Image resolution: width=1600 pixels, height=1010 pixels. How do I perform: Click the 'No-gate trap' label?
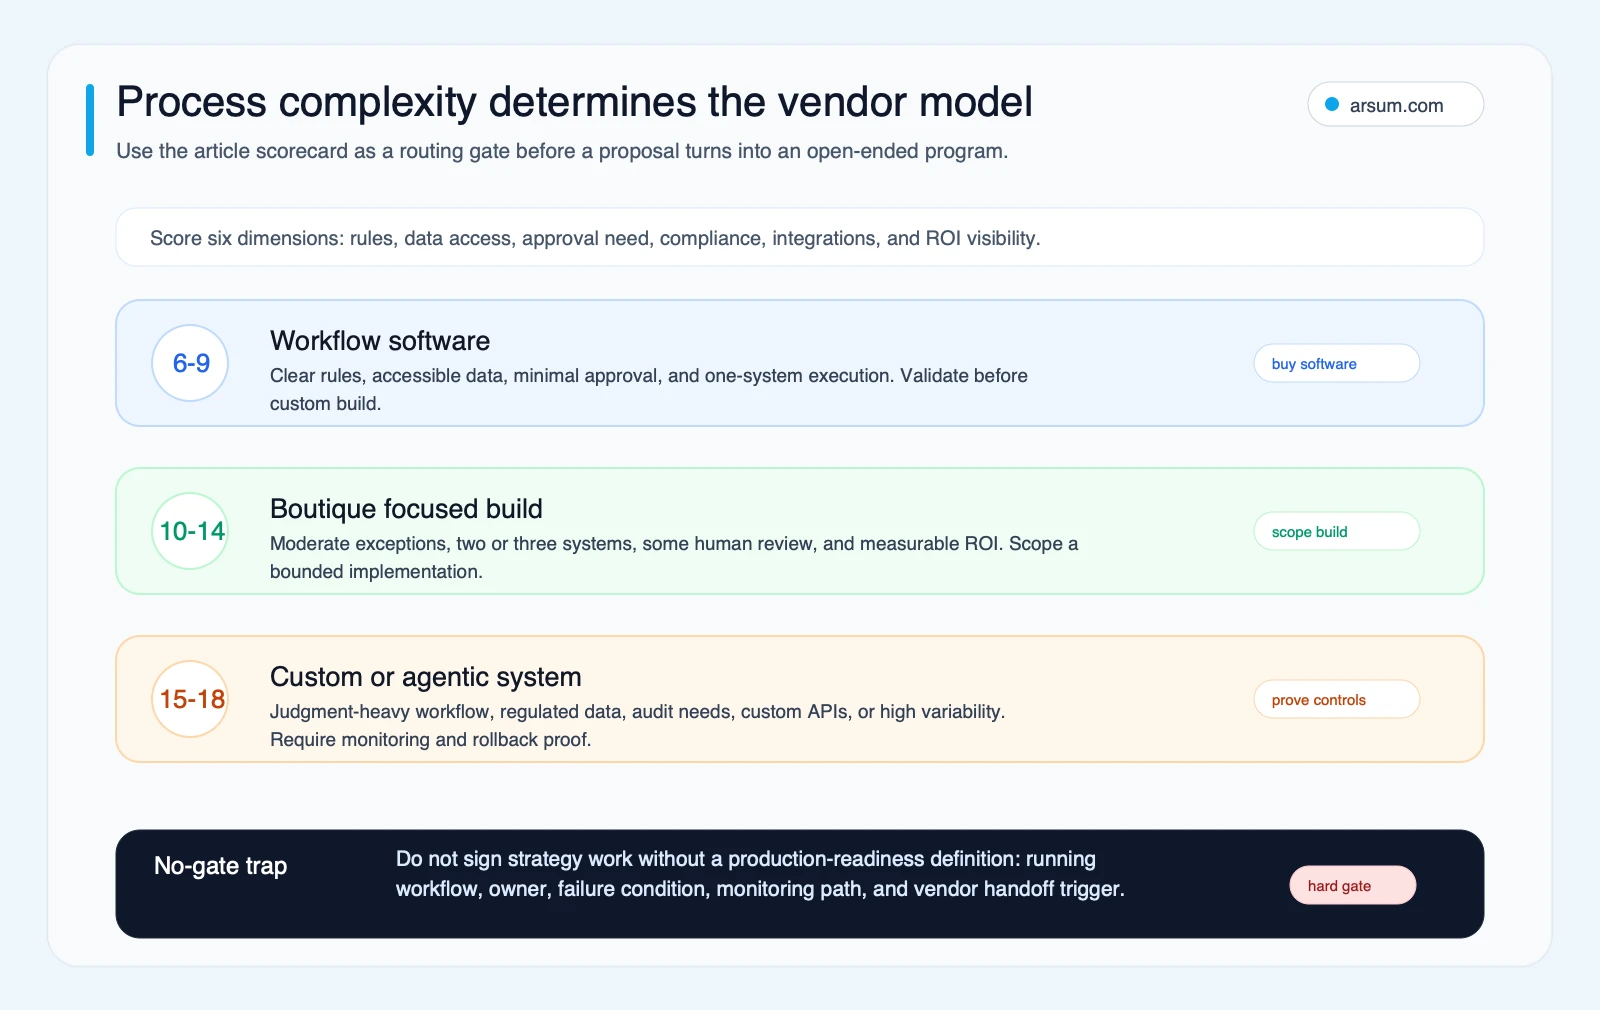[220, 866]
